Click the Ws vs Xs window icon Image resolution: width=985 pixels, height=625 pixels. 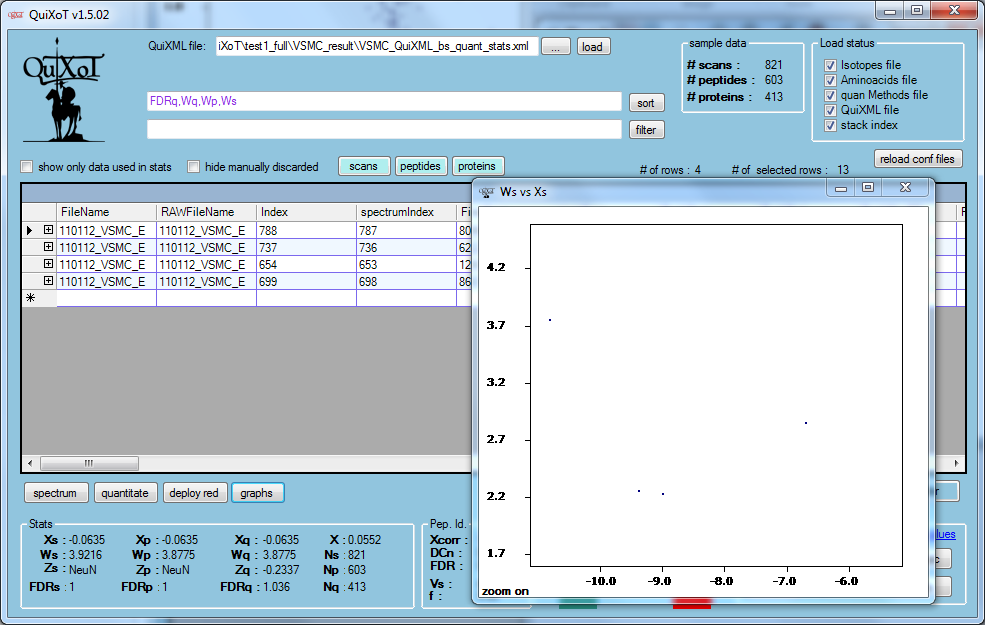pyautogui.click(x=487, y=190)
